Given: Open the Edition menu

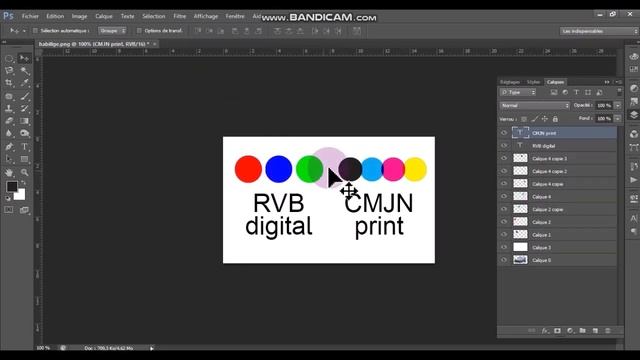Looking at the screenshot, I should [x=55, y=16].
